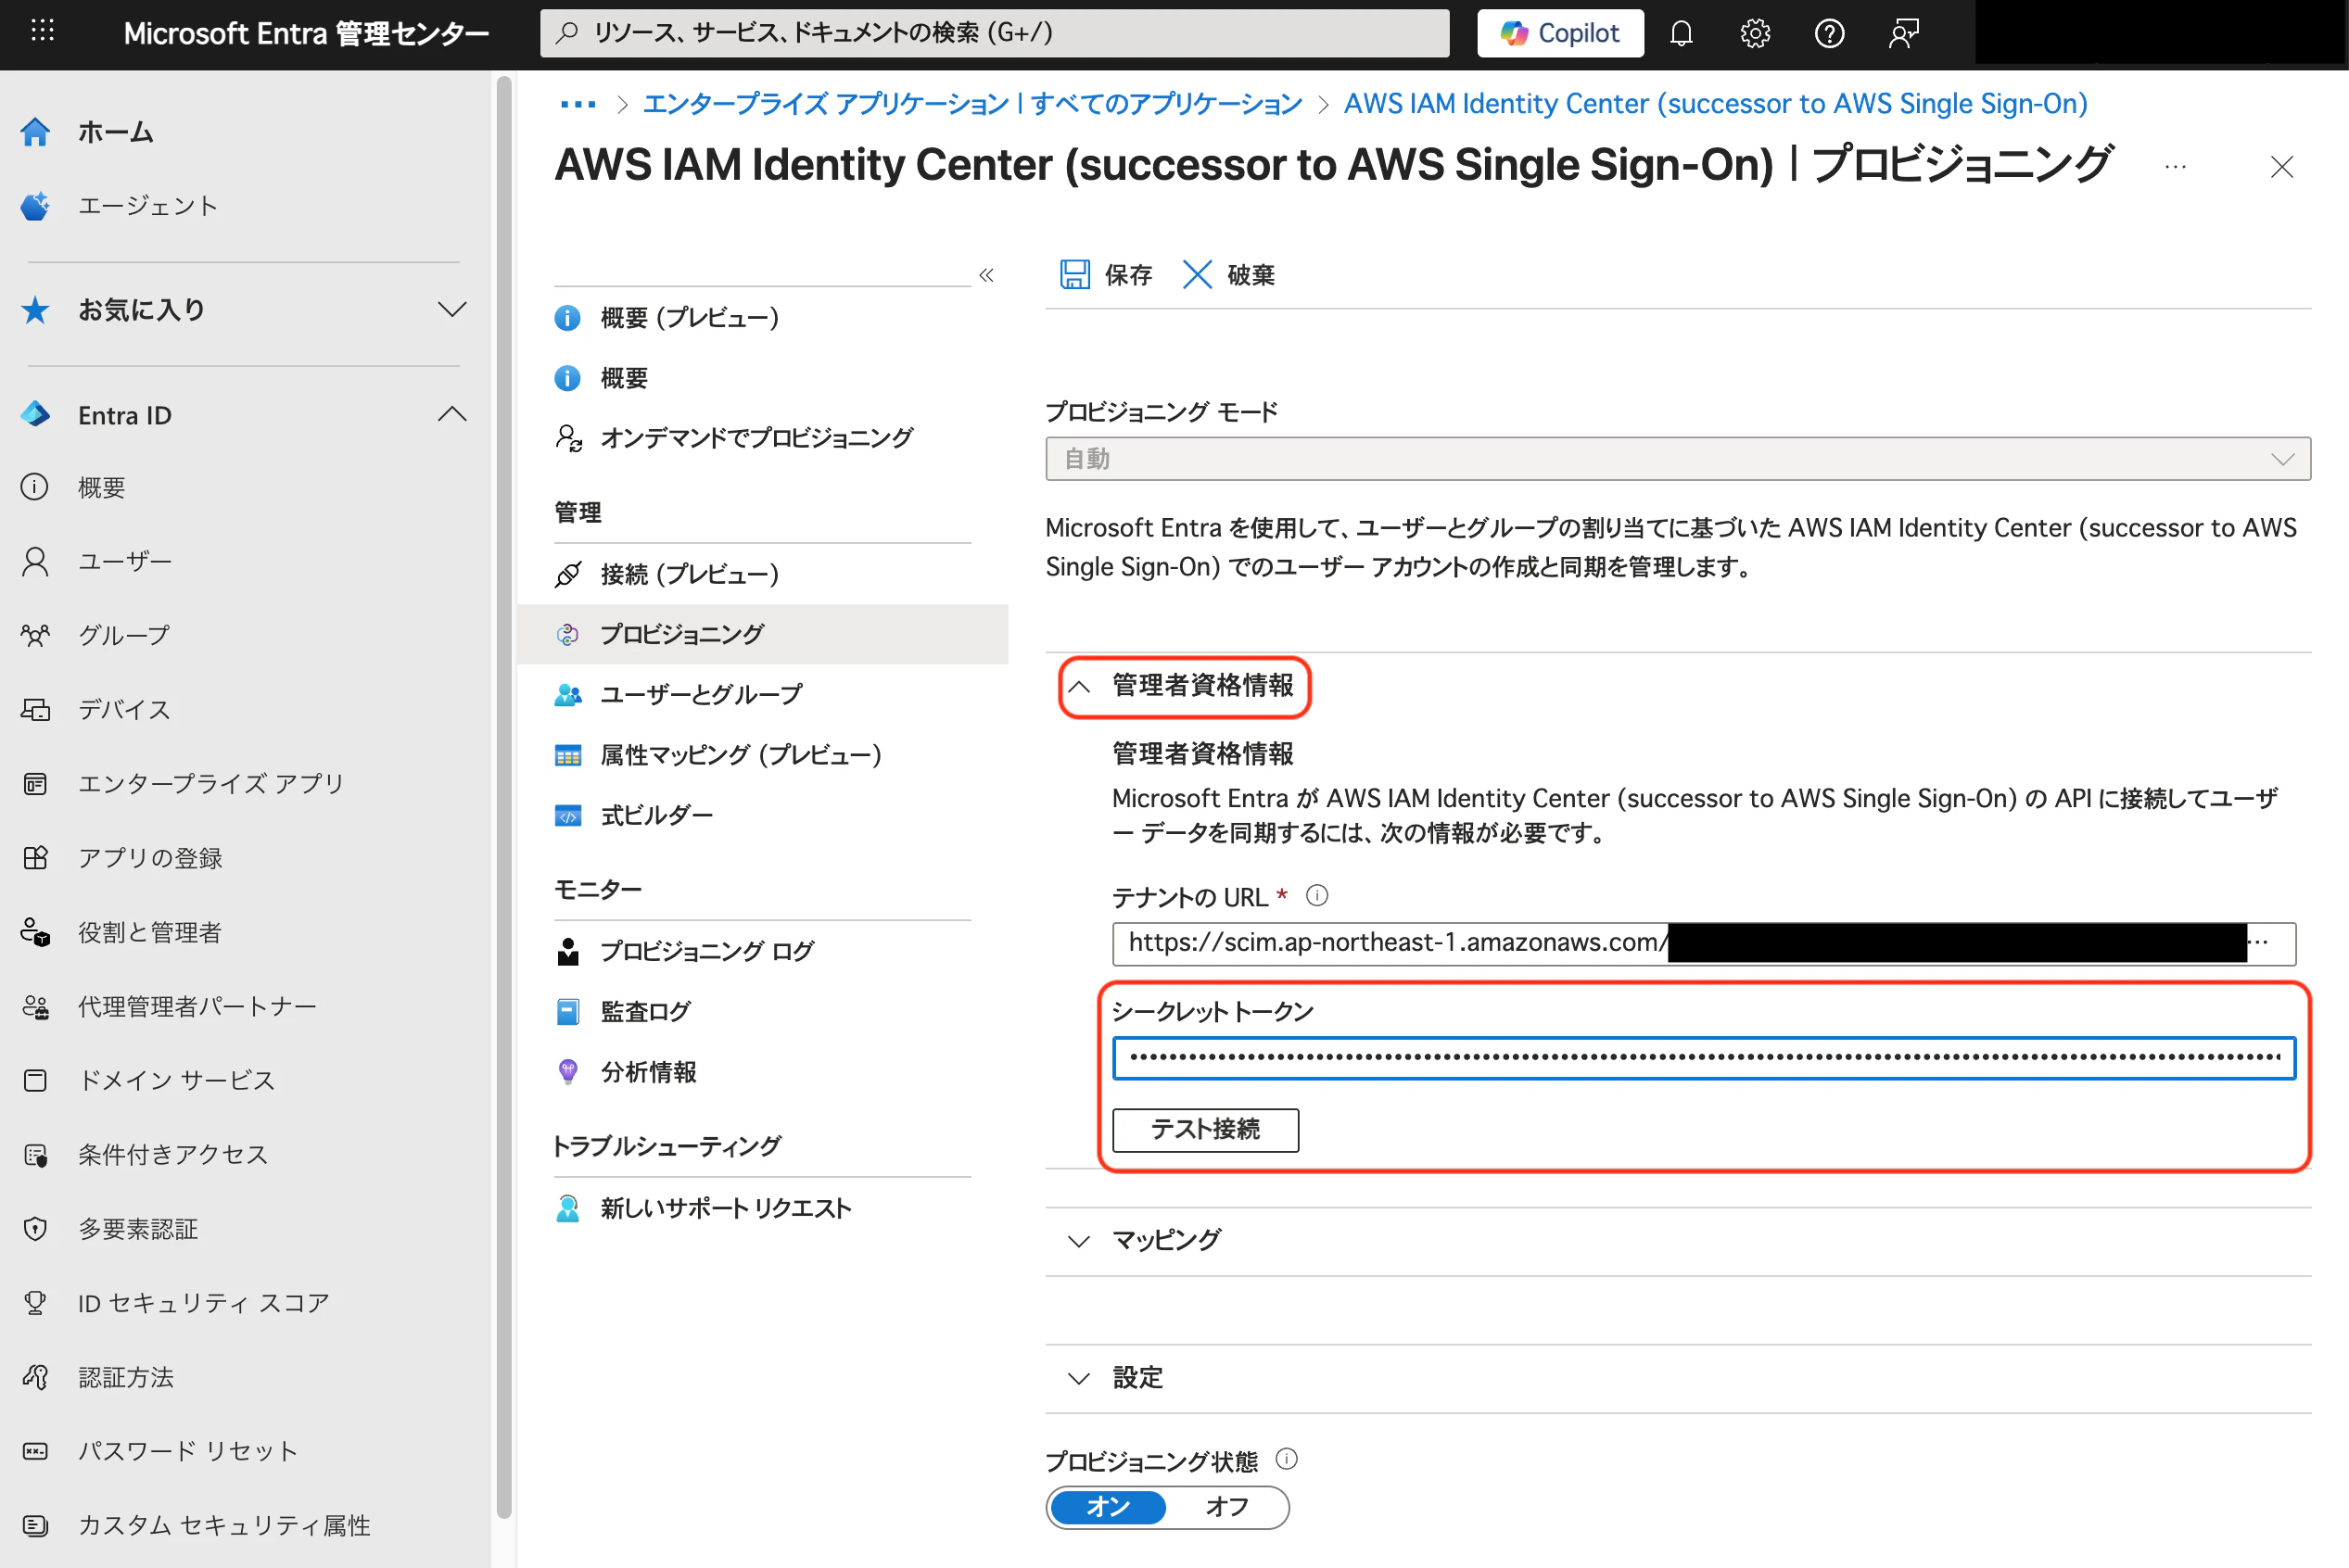The height and width of the screenshot is (1568, 2349).
Task: Click the 多要素認証 shield icon
Action: click(x=35, y=1228)
